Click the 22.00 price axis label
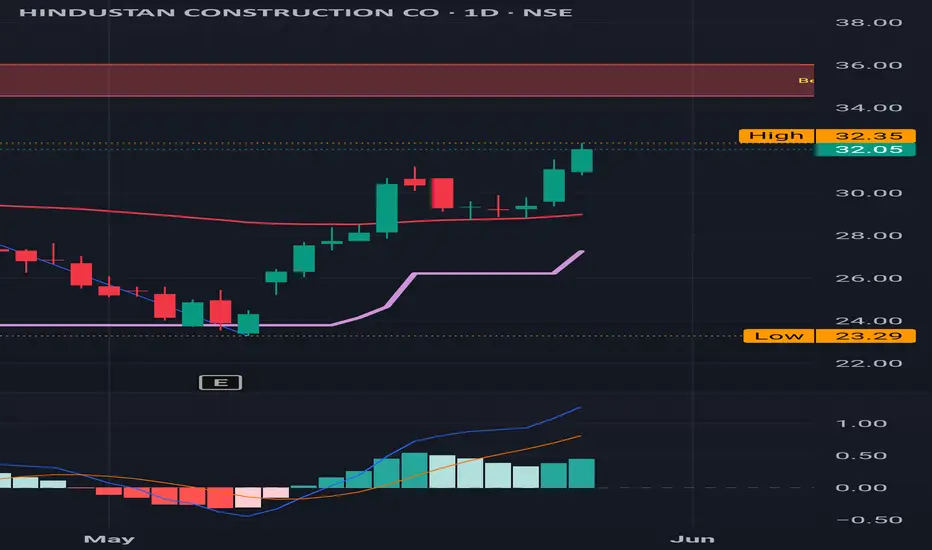 click(x=869, y=364)
